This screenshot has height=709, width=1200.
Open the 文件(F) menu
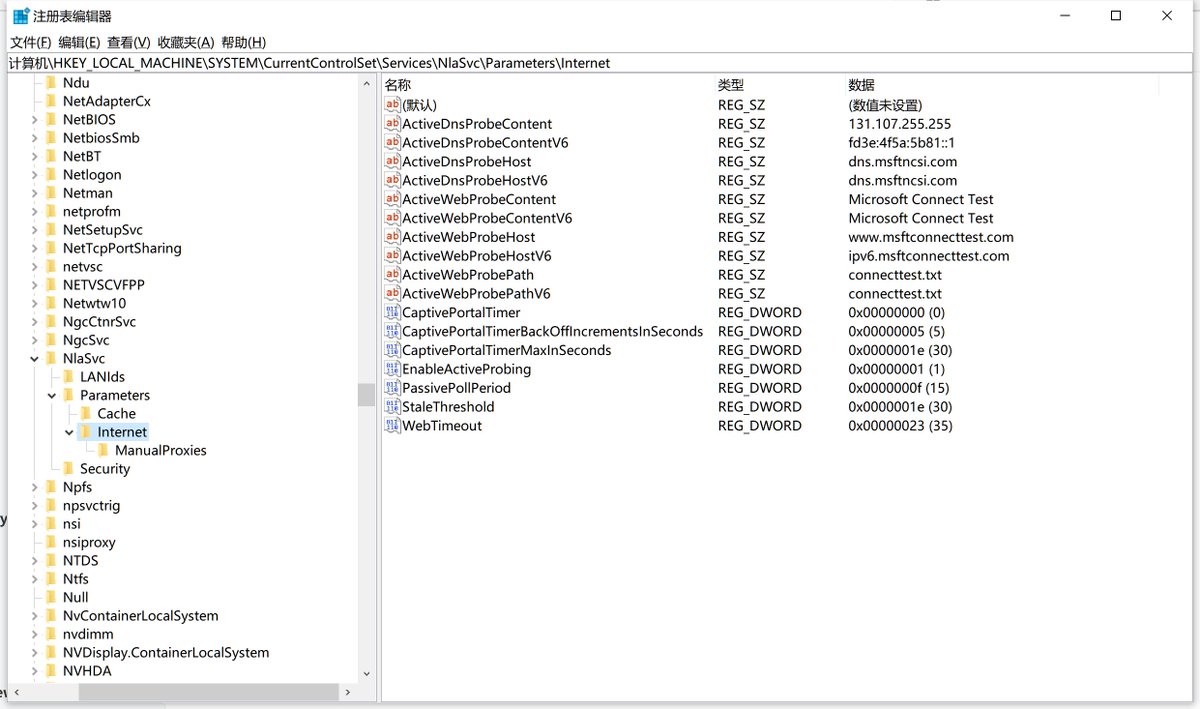tap(31, 42)
